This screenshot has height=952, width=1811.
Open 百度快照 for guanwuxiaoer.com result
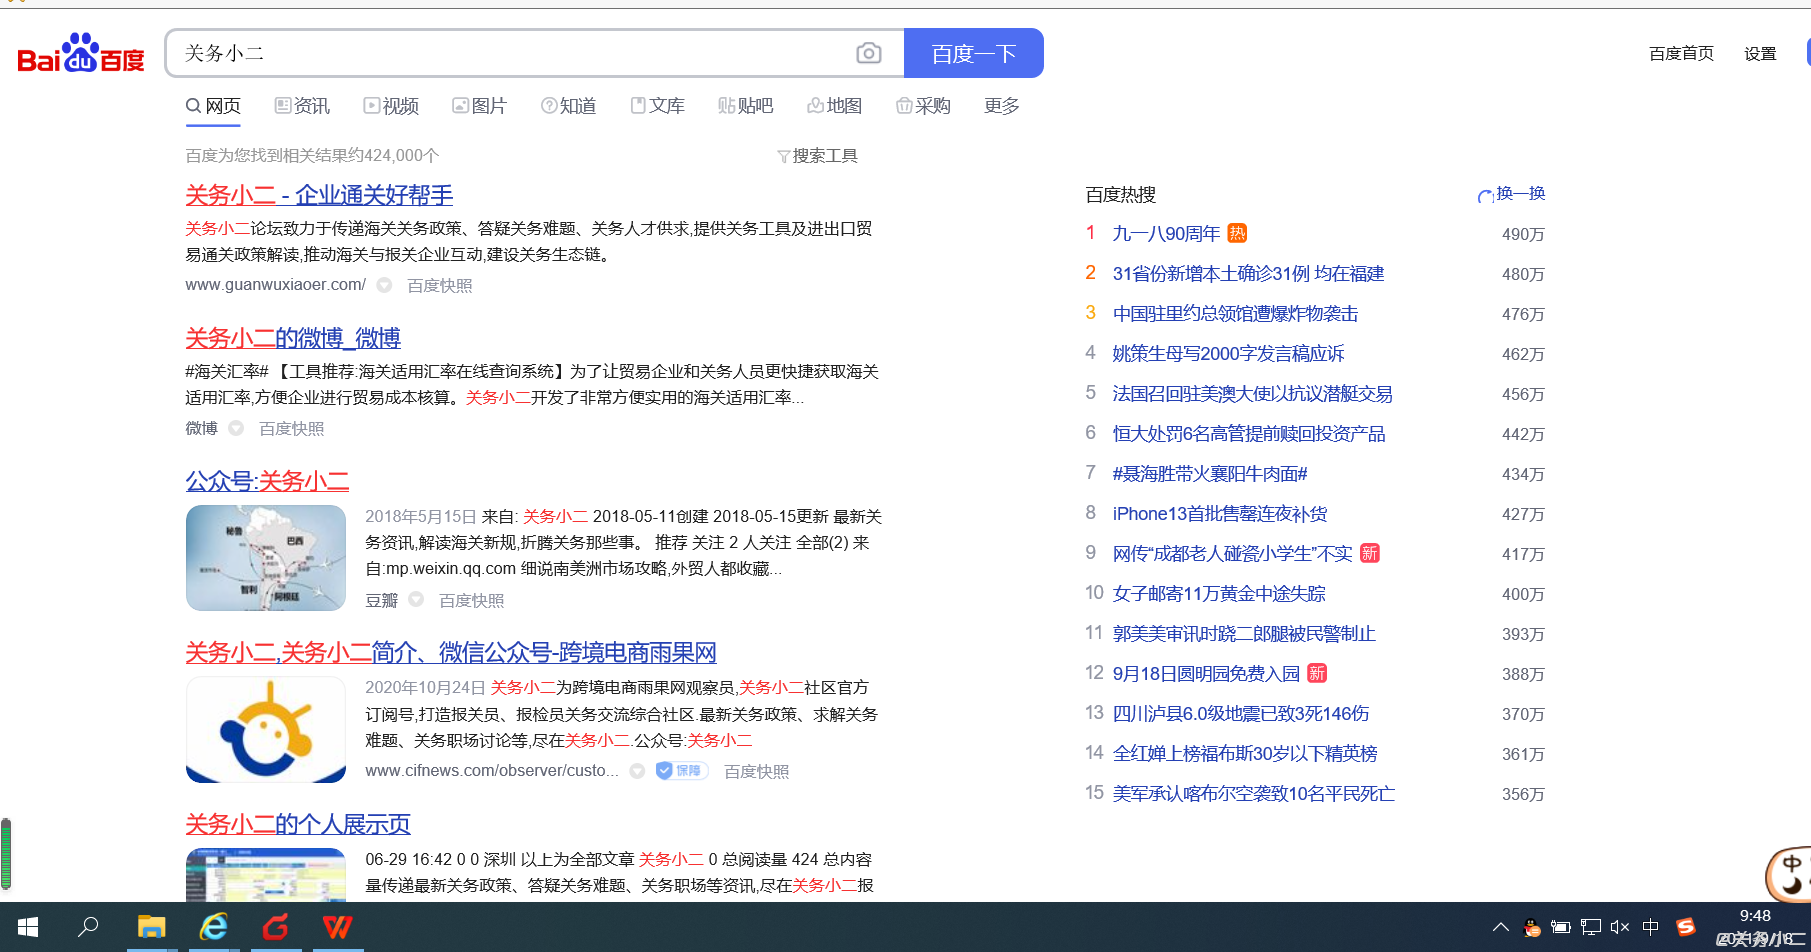click(440, 286)
